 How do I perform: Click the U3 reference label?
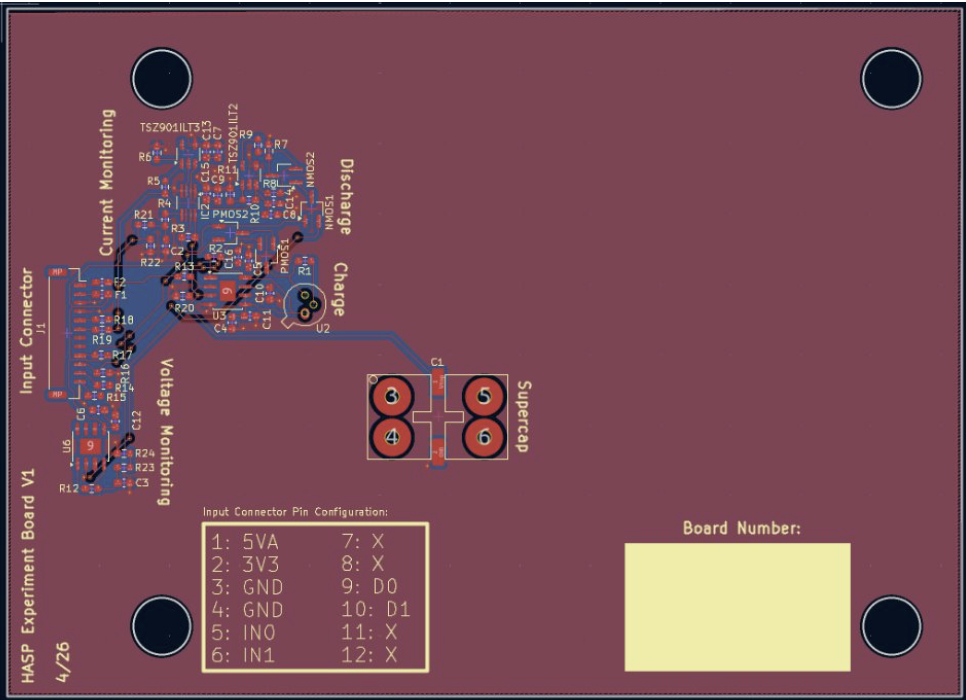(x=219, y=315)
